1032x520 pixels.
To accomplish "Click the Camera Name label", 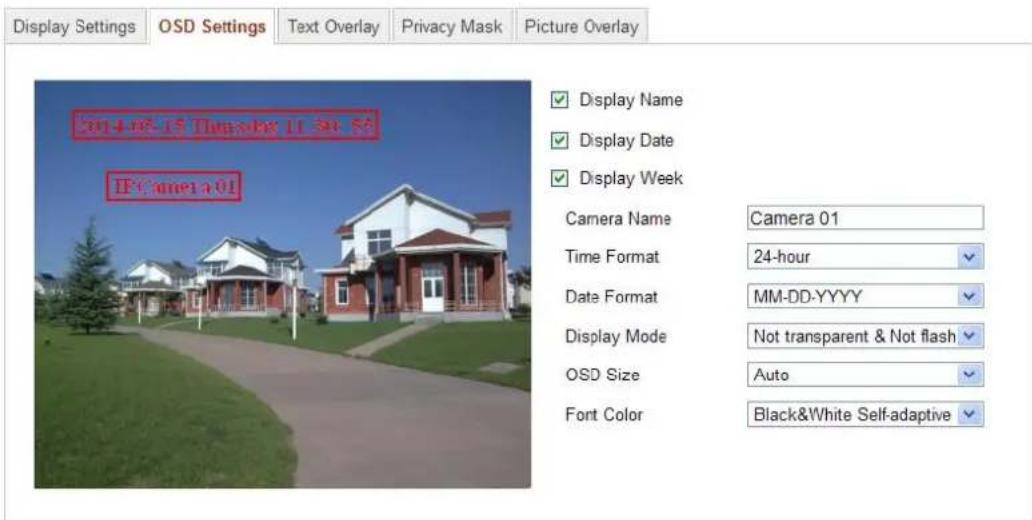I will coord(618,219).
